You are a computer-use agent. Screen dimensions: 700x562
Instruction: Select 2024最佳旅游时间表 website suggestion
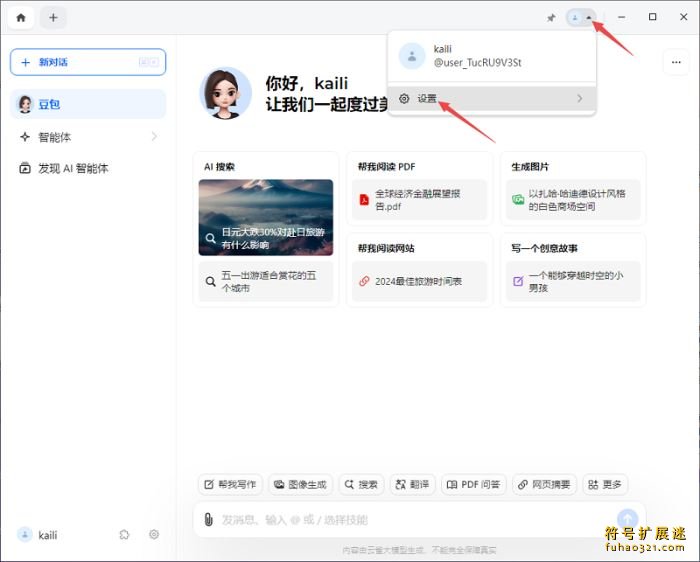tap(419, 281)
